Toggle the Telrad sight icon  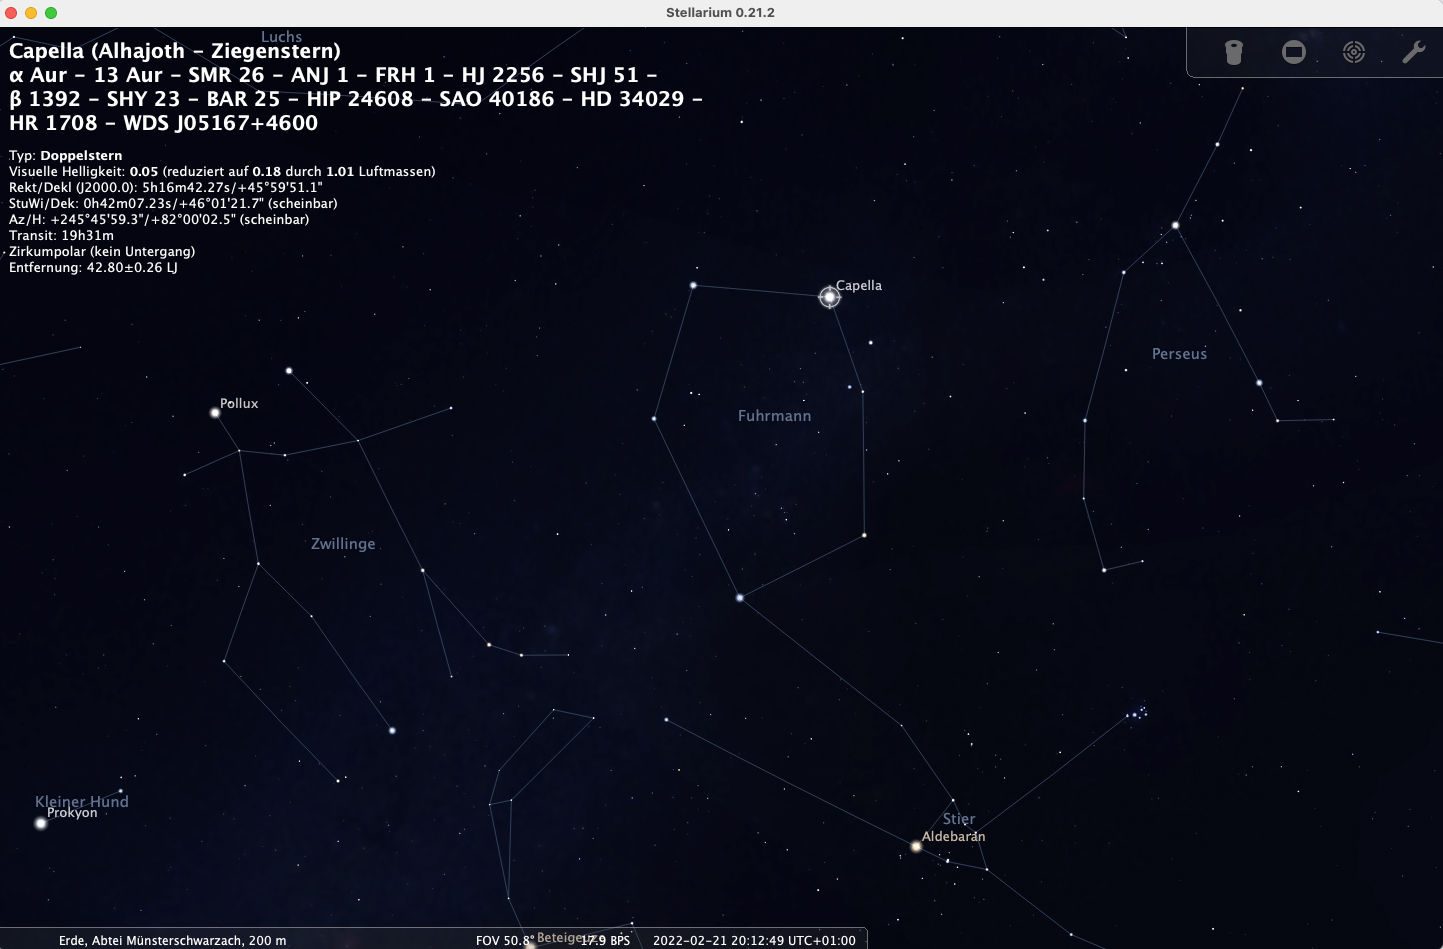click(1354, 52)
